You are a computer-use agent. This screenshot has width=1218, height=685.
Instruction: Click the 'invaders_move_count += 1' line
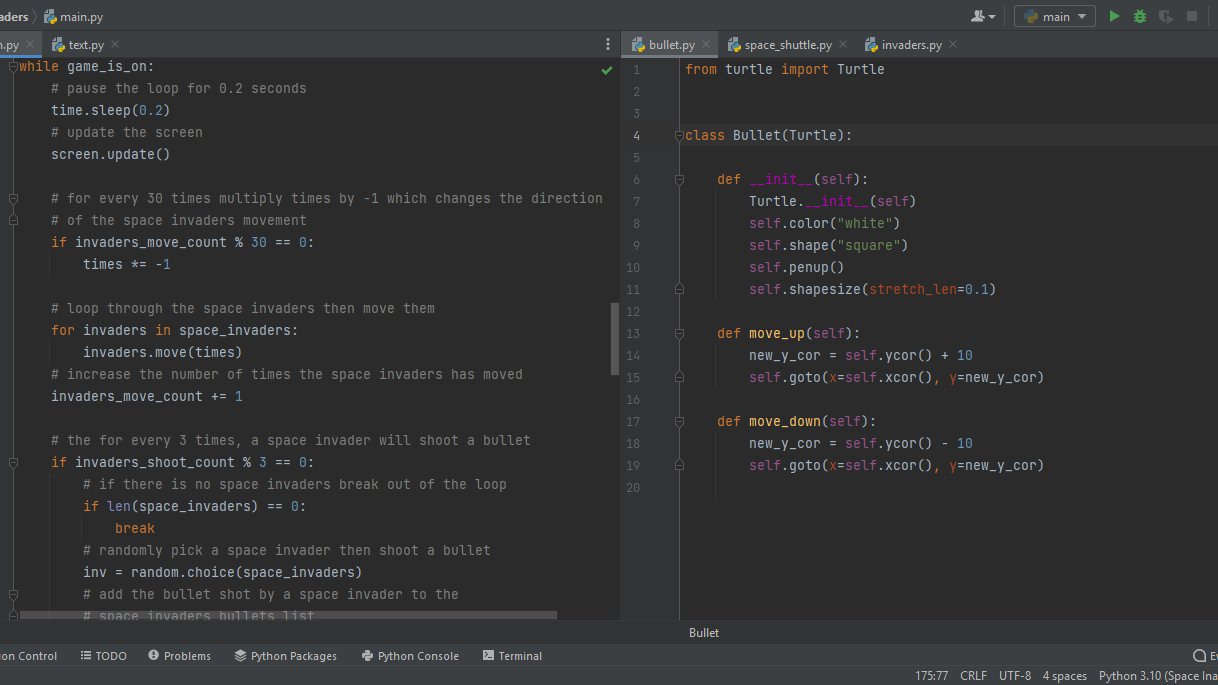click(x=147, y=396)
